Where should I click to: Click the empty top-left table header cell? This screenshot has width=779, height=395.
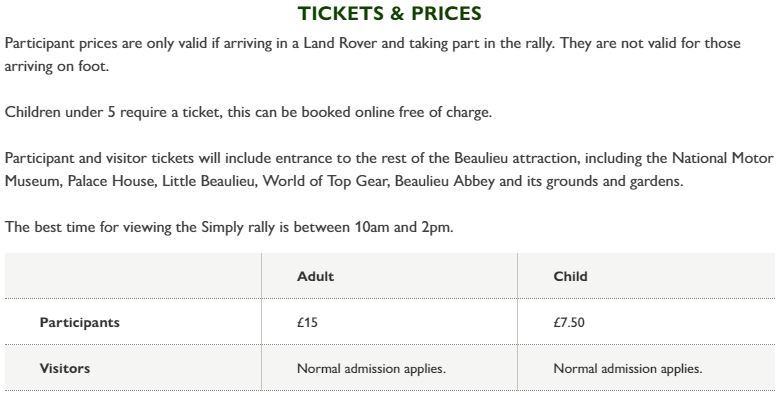133,276
